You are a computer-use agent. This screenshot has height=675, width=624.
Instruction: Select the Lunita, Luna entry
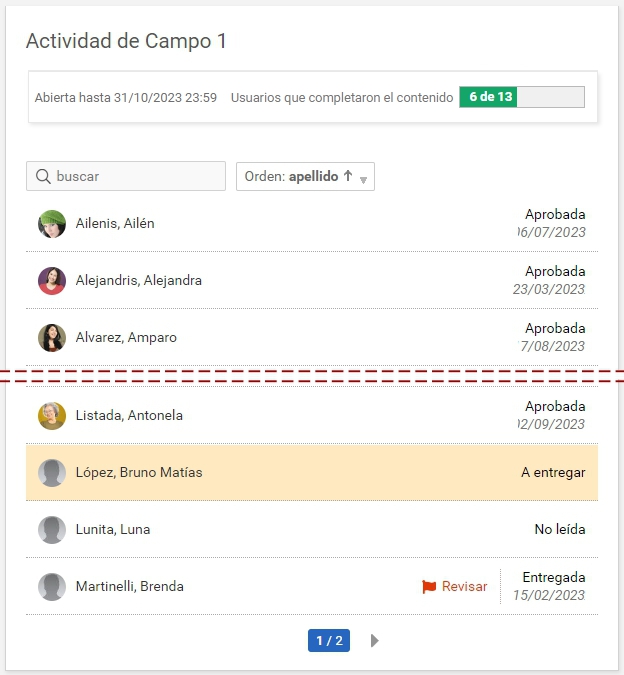113,530
